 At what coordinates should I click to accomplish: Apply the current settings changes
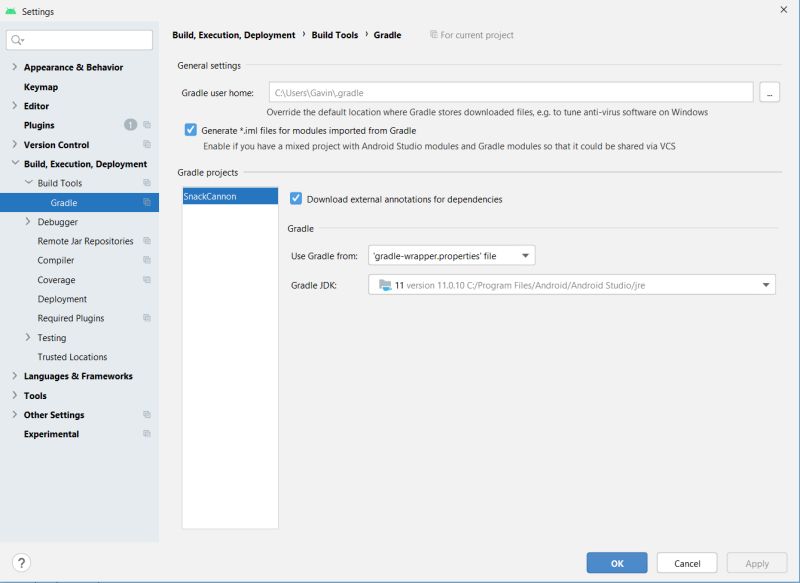(756, 562)
